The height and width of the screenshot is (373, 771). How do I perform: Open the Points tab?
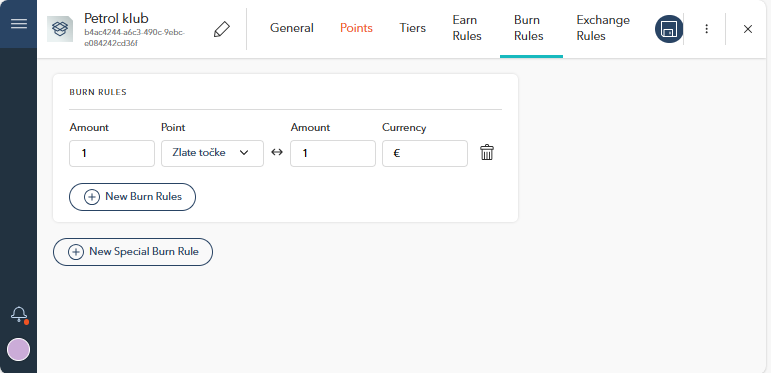pos(356,28)
